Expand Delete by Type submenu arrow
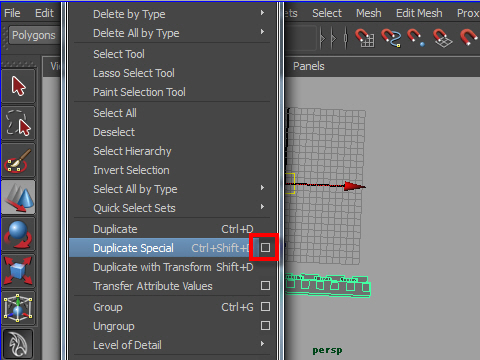The height and width of the screenshot is (360, 480). tap(263, 13)
